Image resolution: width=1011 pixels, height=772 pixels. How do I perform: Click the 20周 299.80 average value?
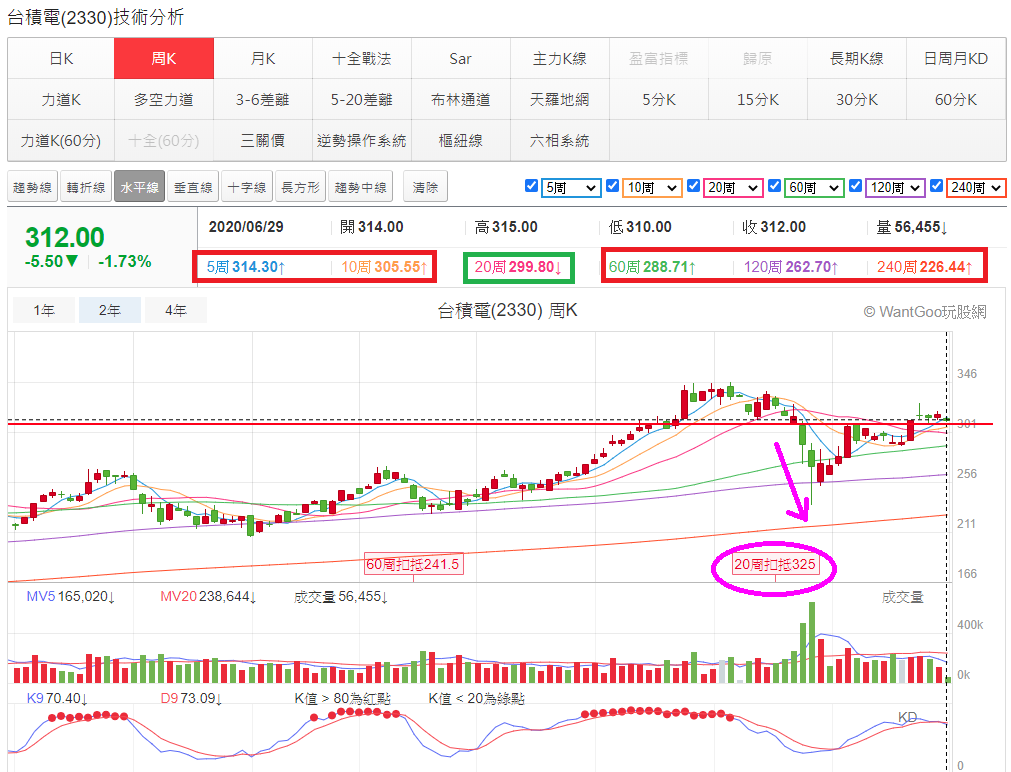pos(518,267)
